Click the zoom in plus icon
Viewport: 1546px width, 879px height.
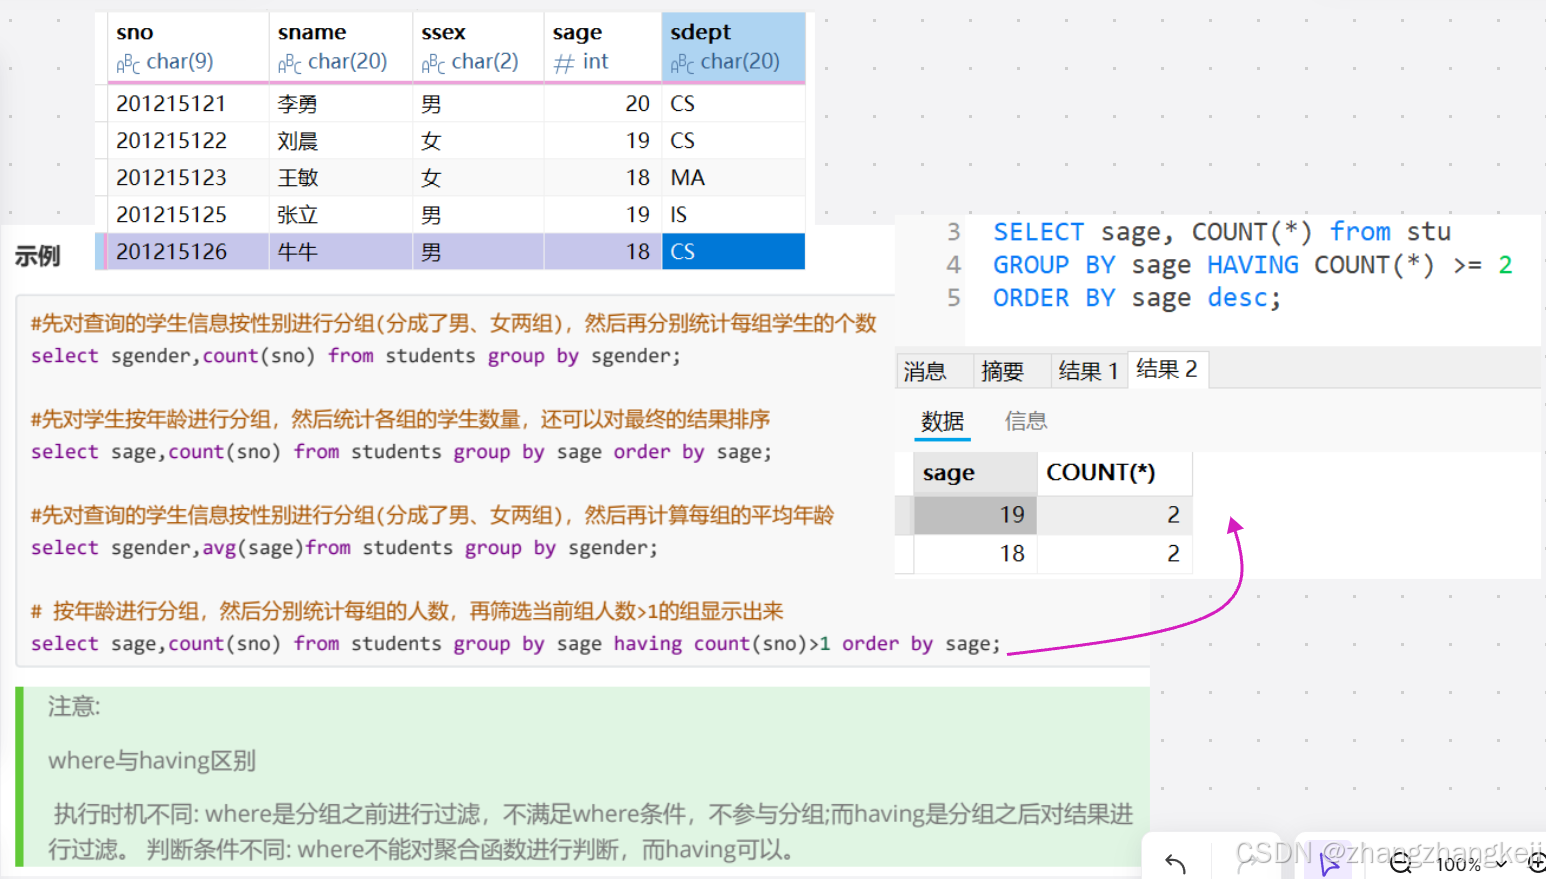(1537, 863)
